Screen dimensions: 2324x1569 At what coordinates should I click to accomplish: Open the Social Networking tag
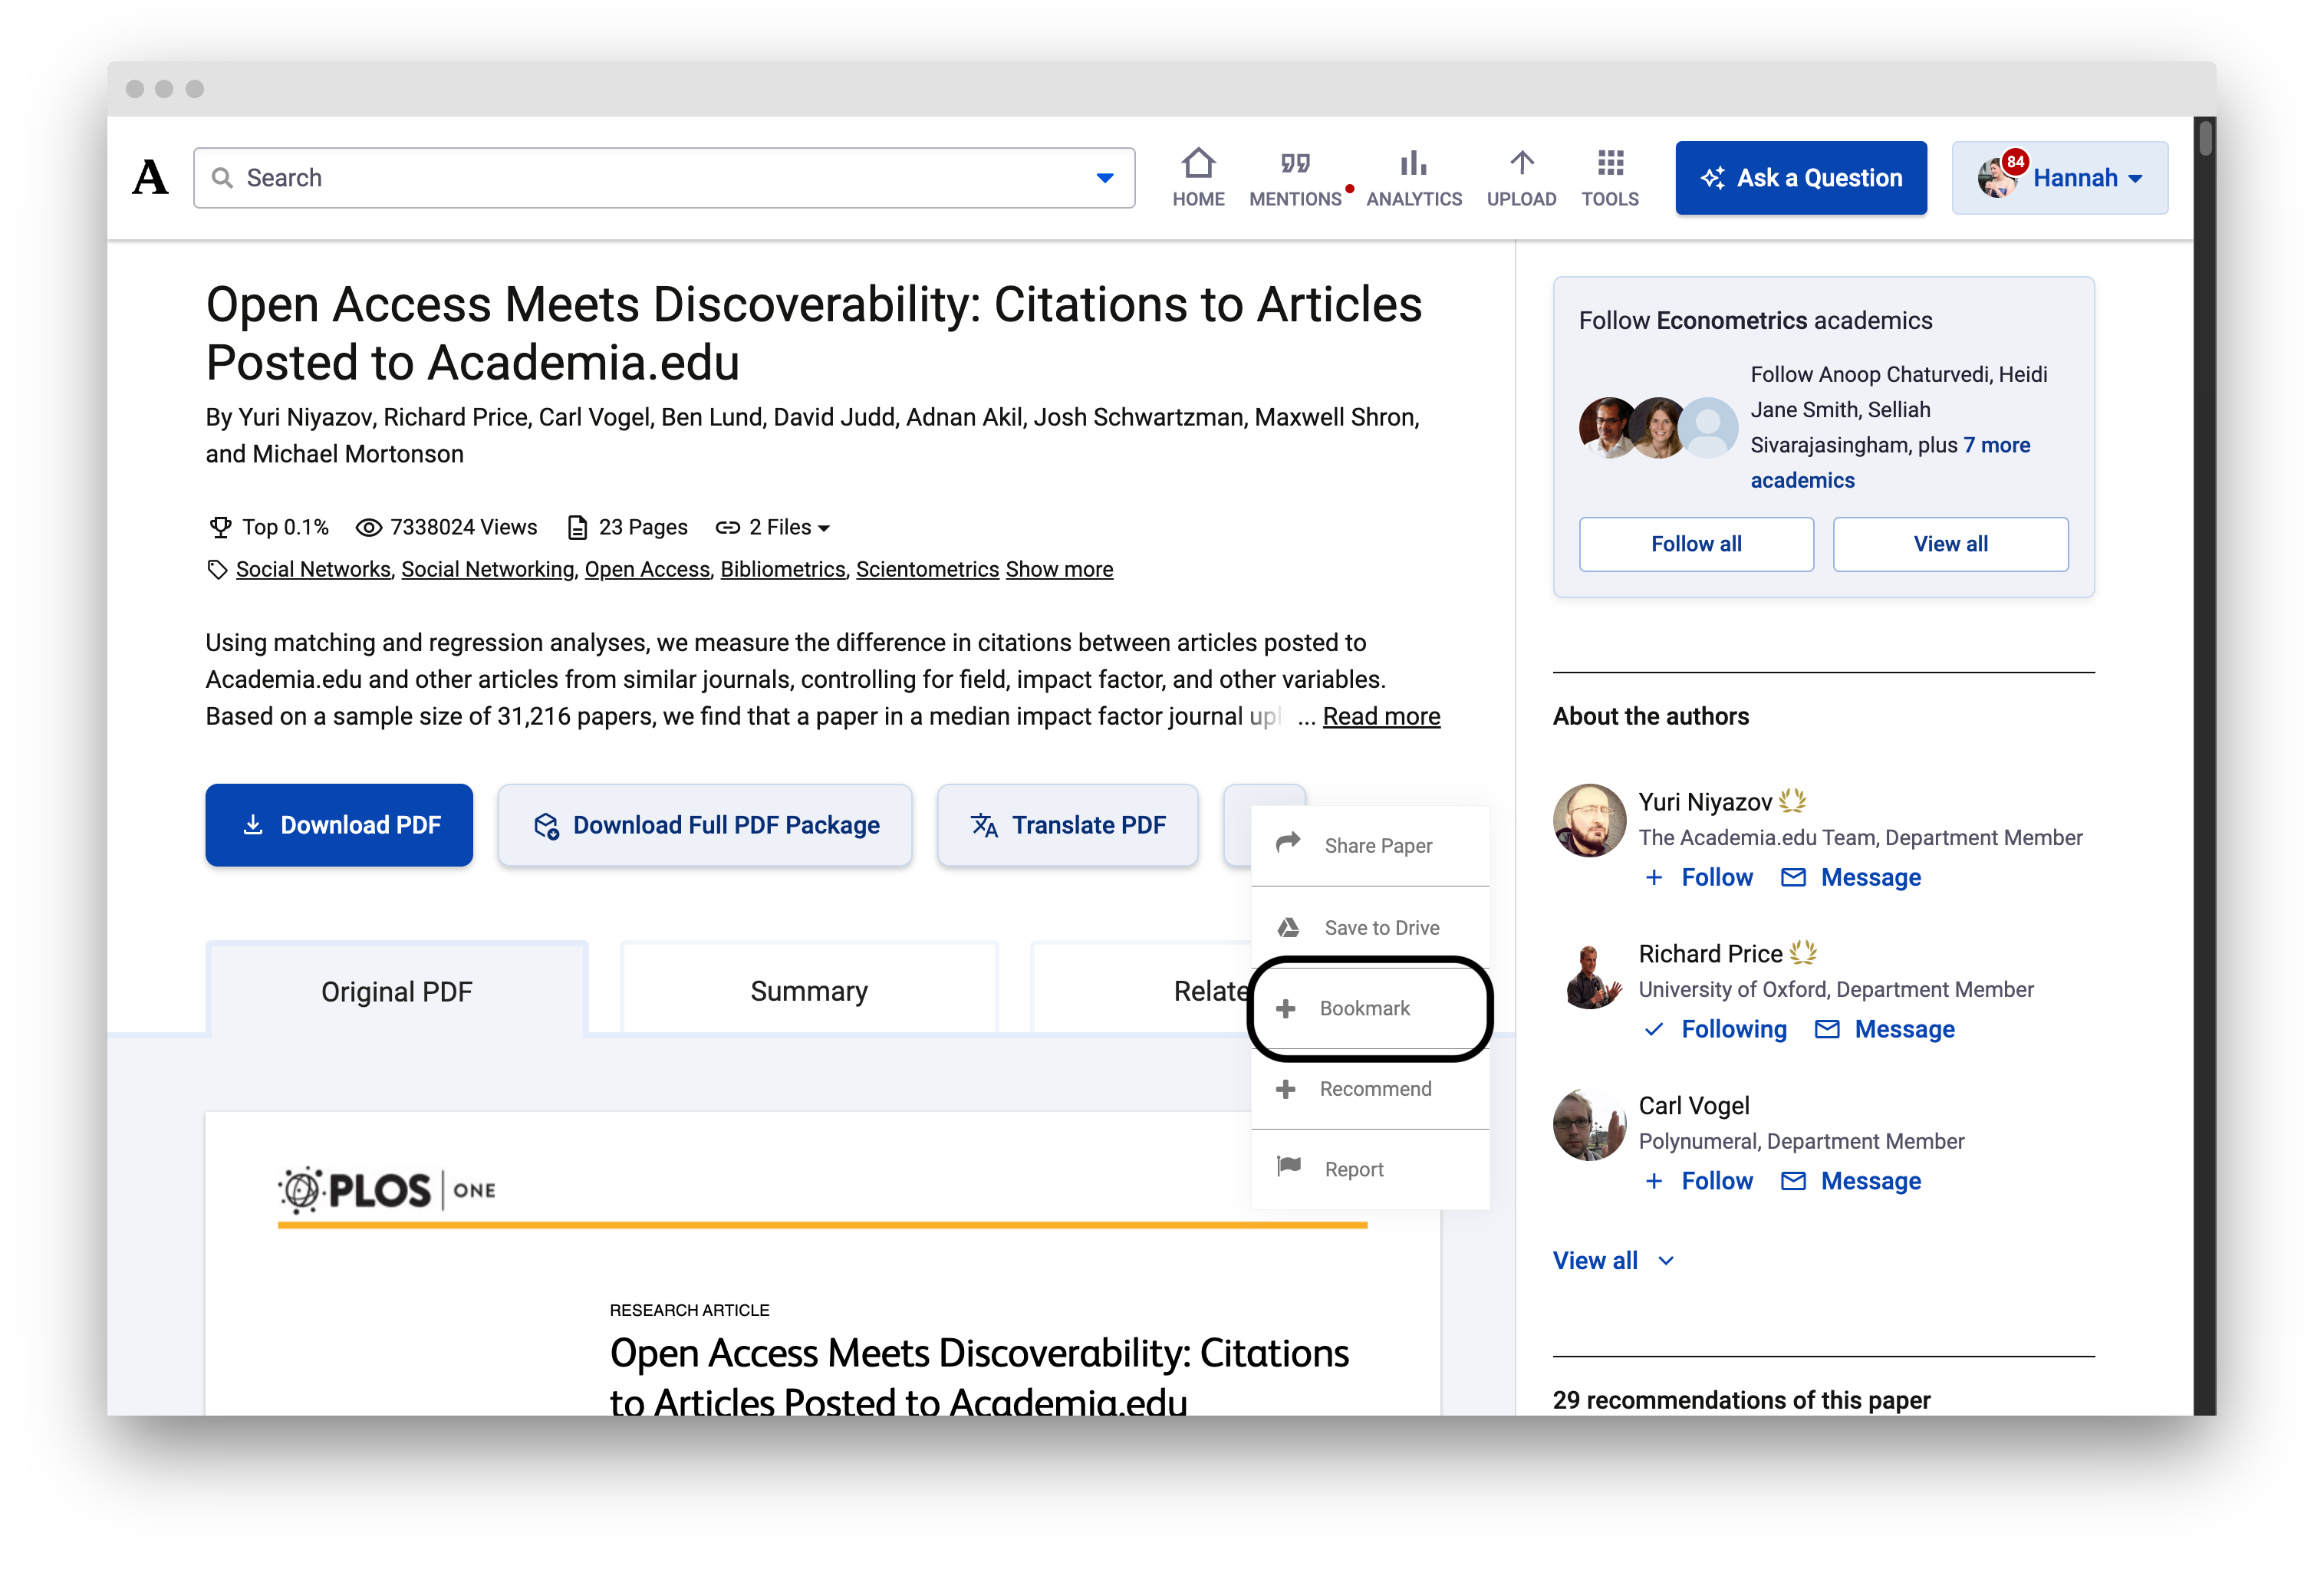click(x=488, y=569)
